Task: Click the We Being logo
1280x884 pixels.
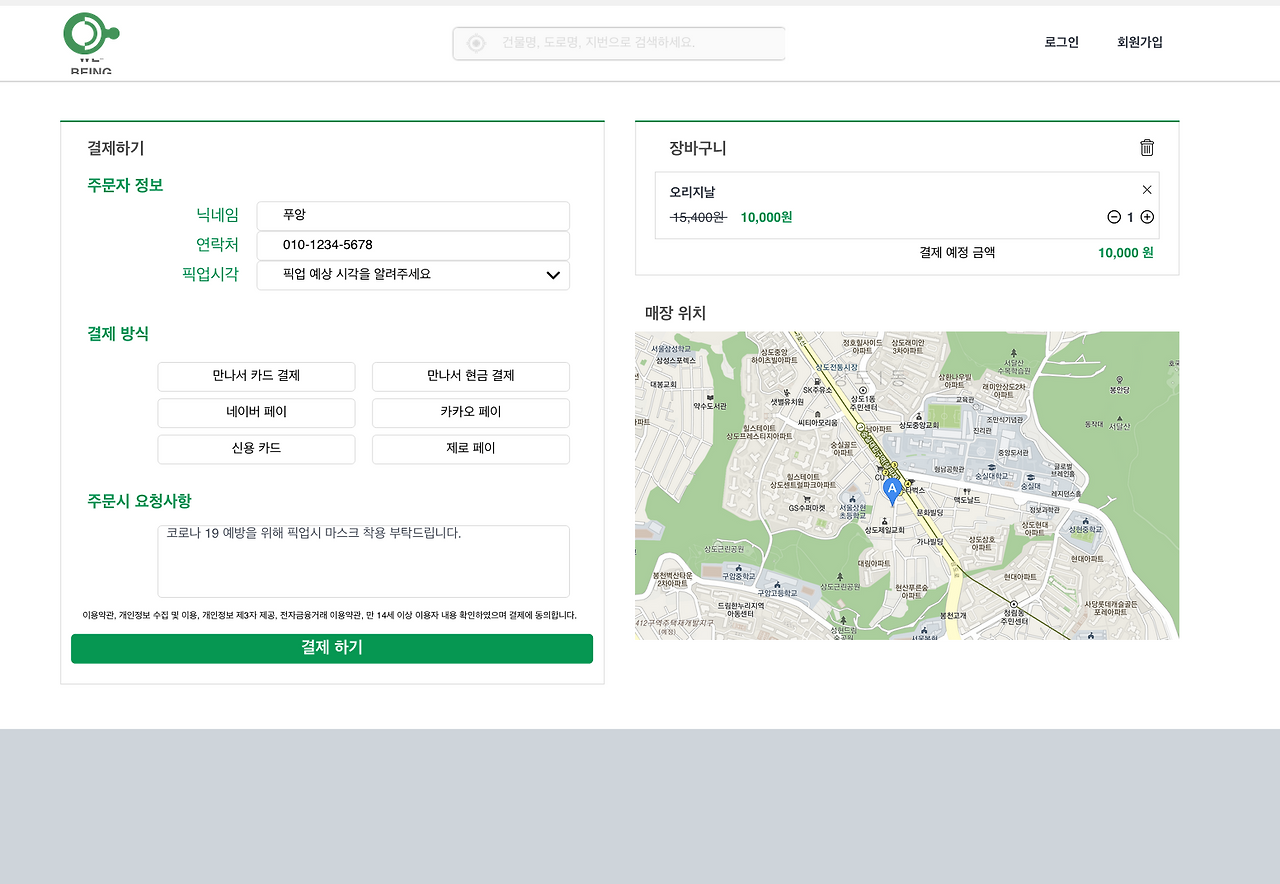Action: [91, 43]
